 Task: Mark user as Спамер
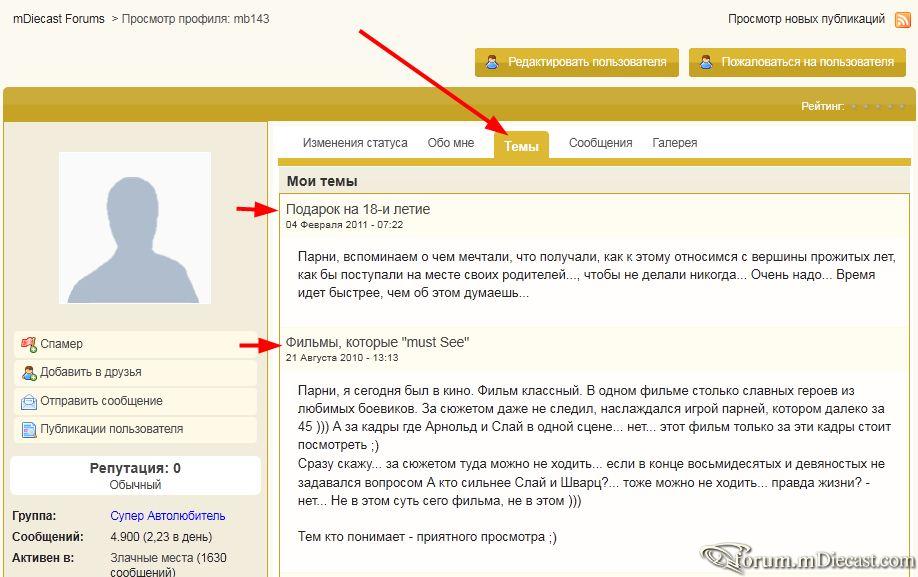point(135,344)
